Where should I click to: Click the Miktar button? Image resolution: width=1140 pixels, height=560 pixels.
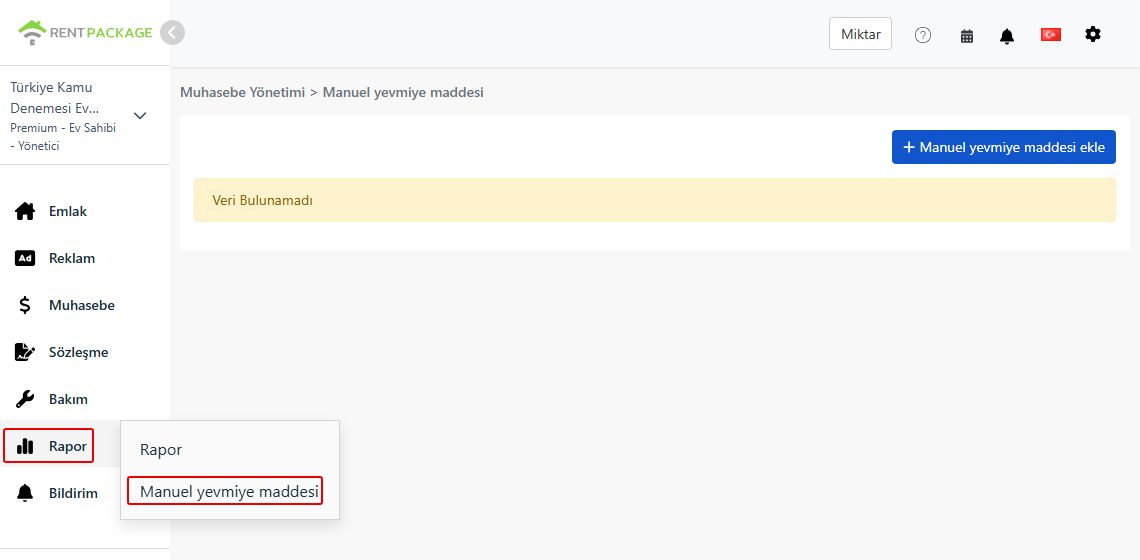[x=860, y=34]
